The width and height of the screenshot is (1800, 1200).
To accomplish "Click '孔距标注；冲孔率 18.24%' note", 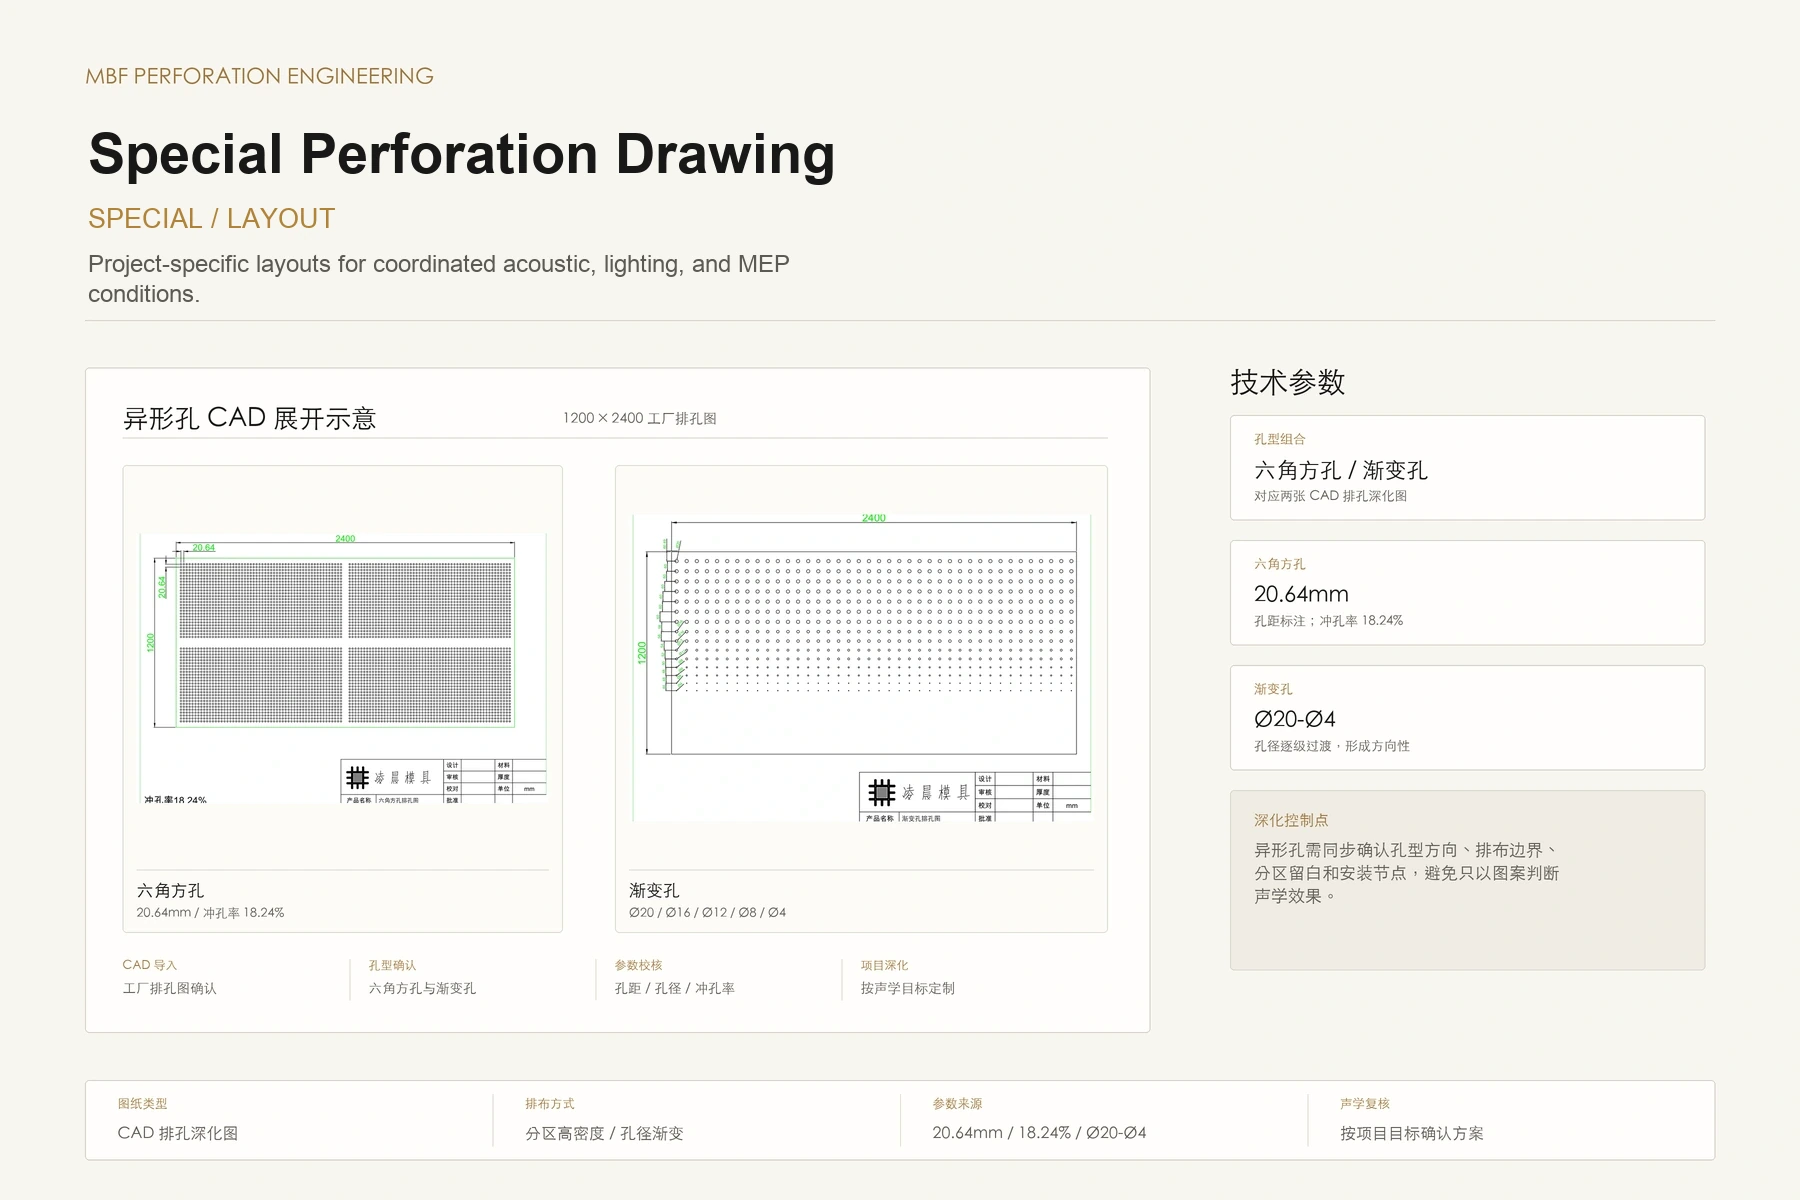I will point(1328,621).
